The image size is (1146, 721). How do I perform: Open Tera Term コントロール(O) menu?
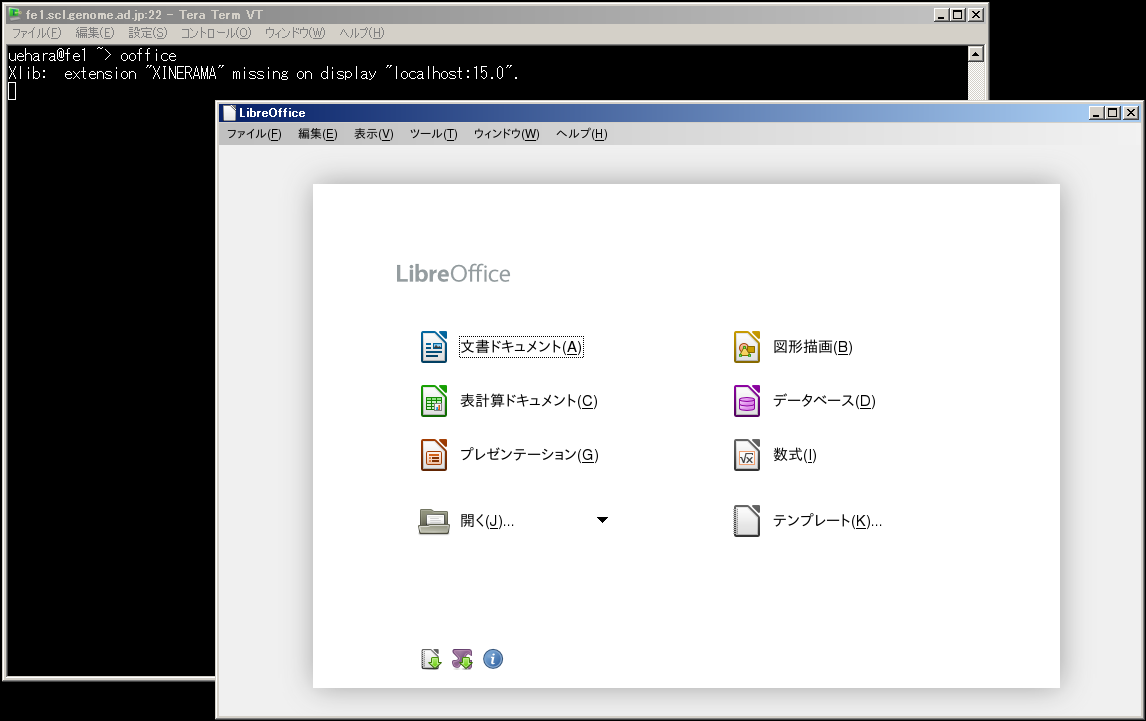[216, 33]
